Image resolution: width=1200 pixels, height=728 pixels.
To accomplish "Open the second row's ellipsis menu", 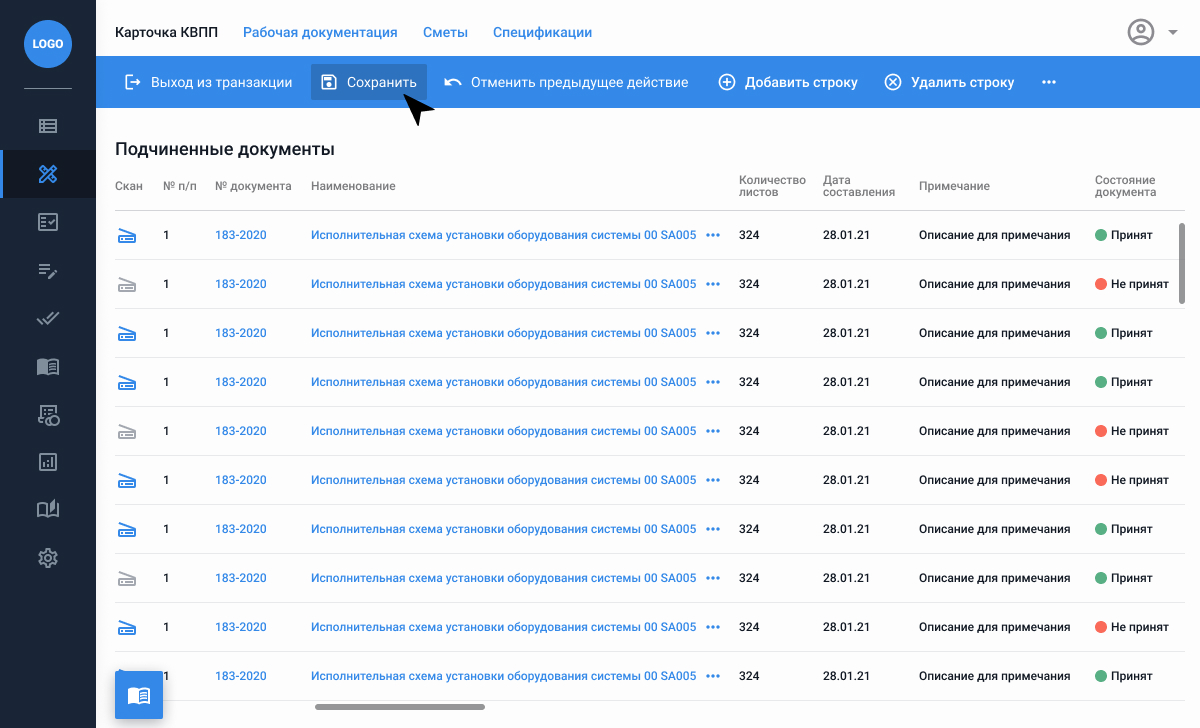I will [713, 284].
